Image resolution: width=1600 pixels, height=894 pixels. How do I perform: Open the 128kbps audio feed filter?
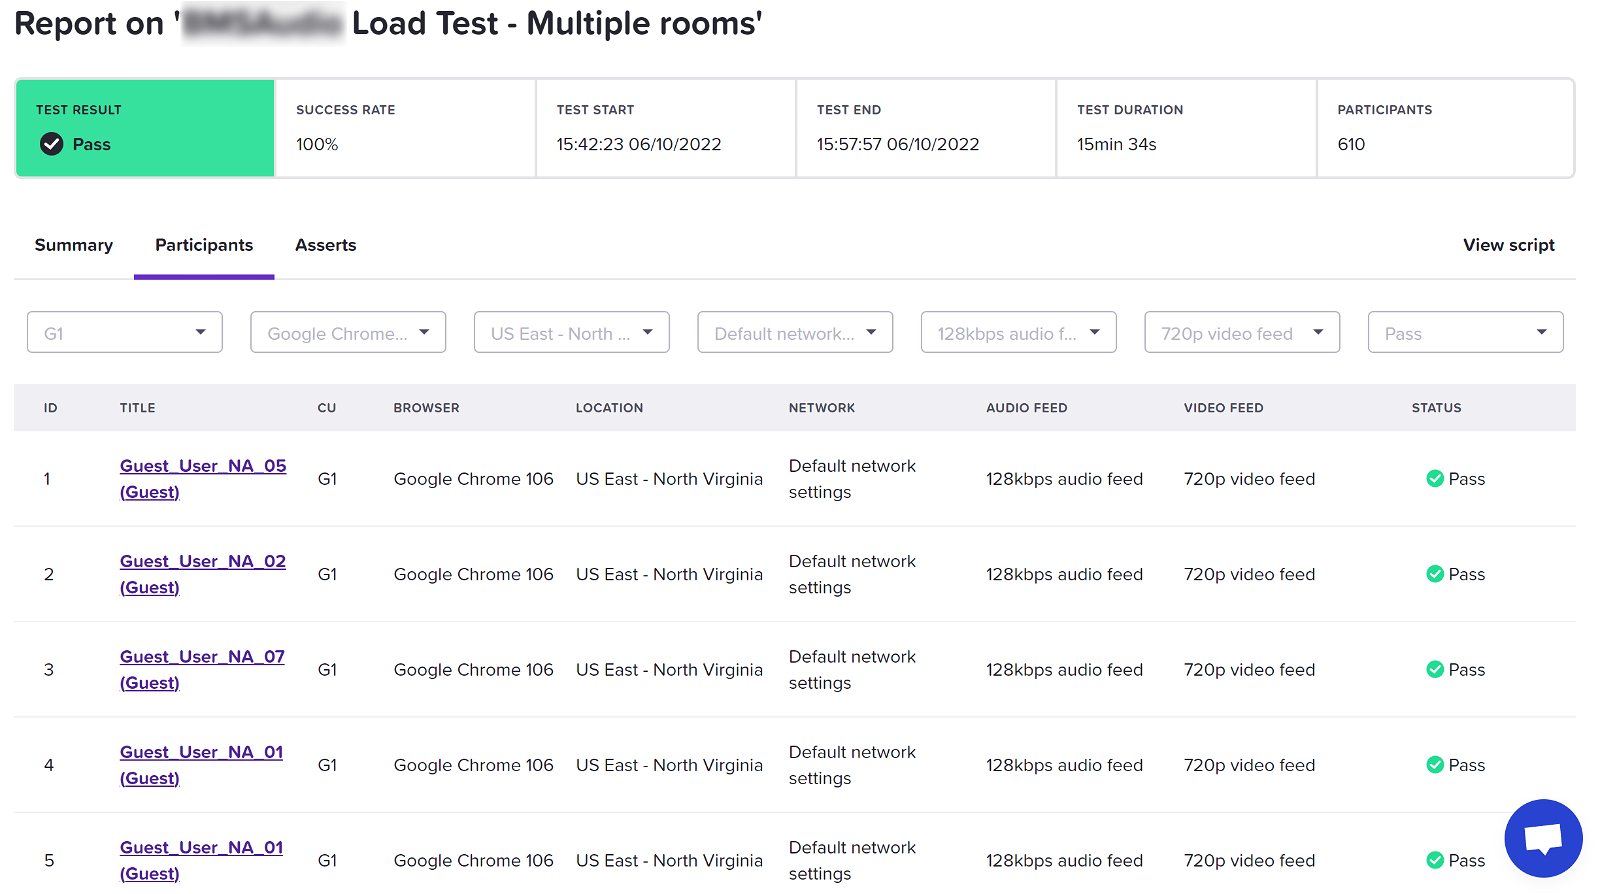click(x=1018, y=333)
